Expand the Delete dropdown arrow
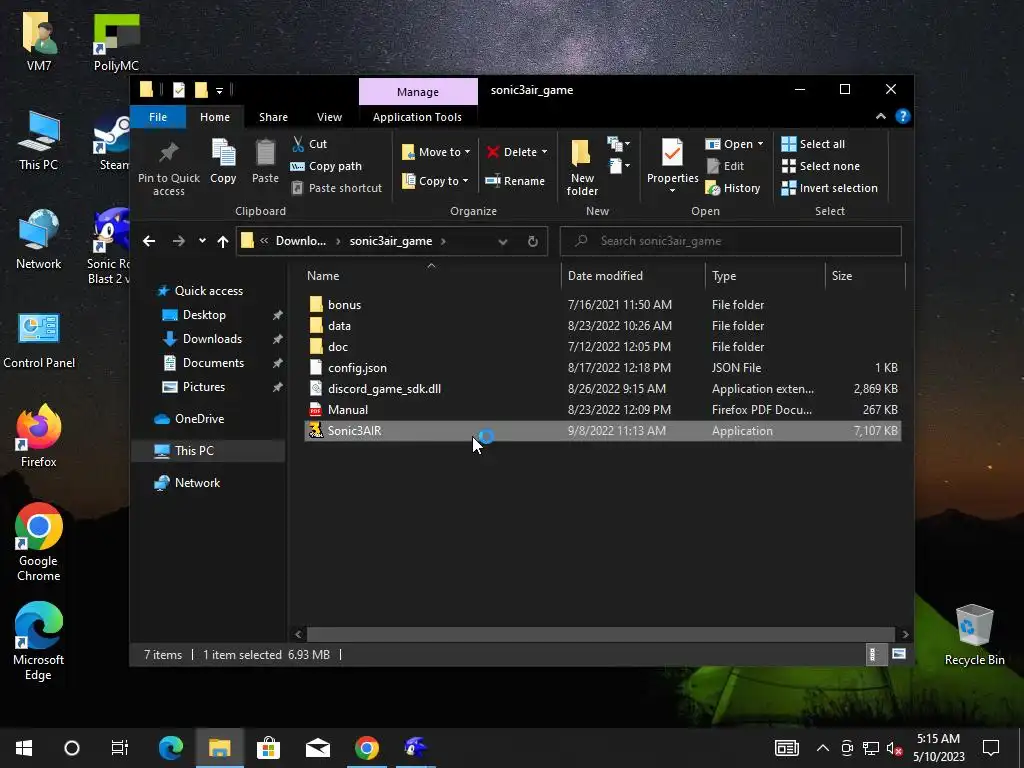The width and height of the screenshot is (1024, 768). click(544, 152)
